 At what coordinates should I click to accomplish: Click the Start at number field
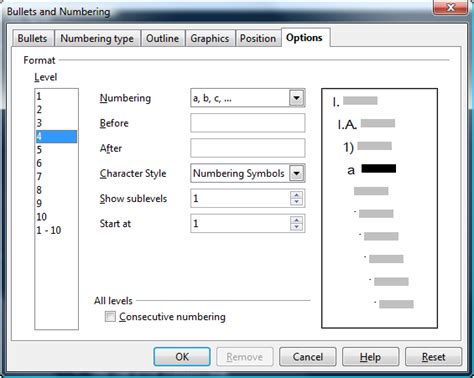pos(247,223)
